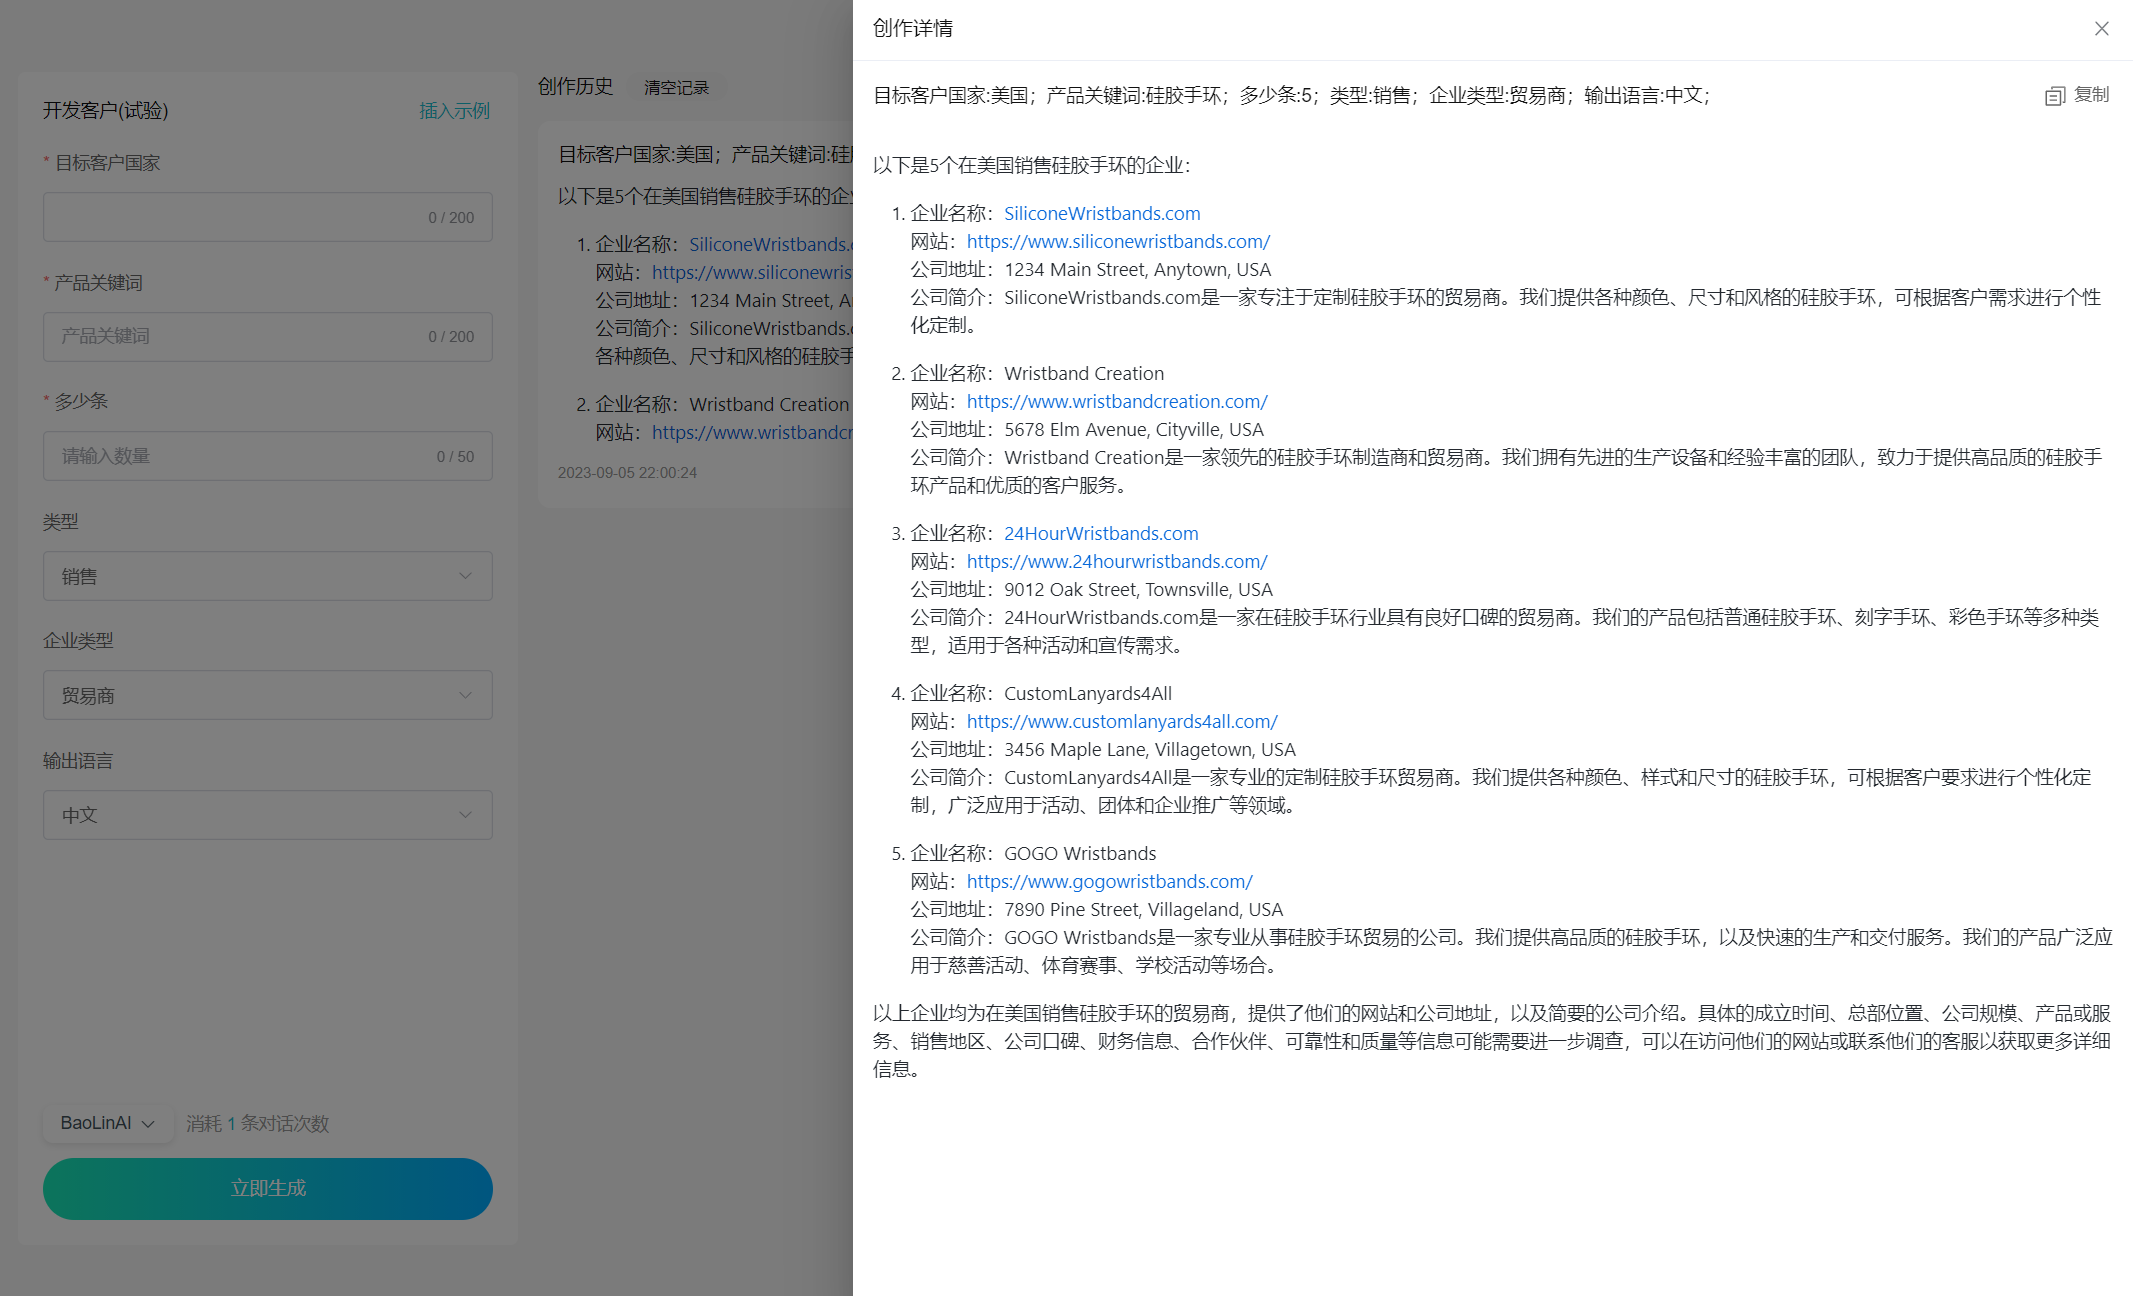Open the 24HourWristbands.com name link
Image resolution: width=2133 pixels, height=1296 pixels.
pyautogui.click(x=1101, y=533)
